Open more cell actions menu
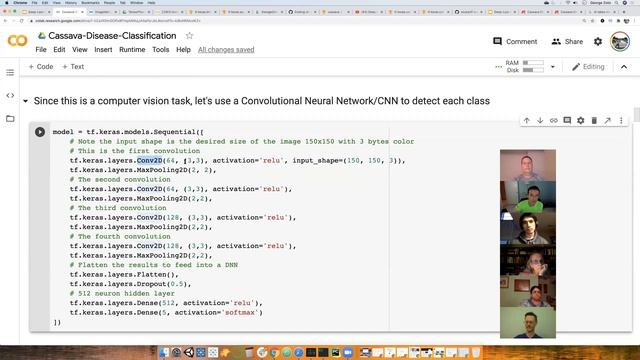The width and height of the screenshot is (640, 360). pyautogui.click(x=621, y=120)
